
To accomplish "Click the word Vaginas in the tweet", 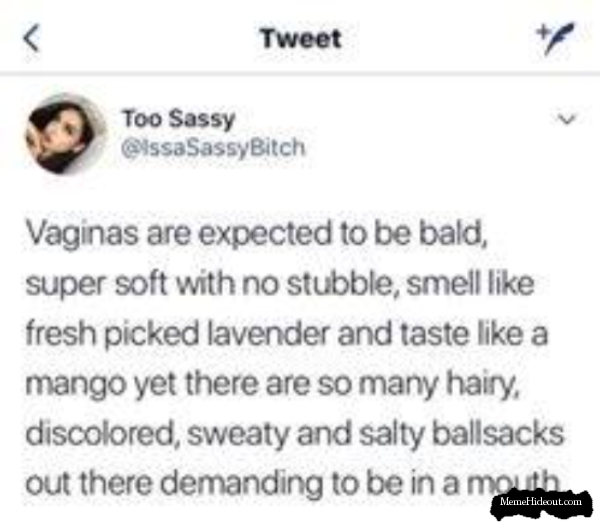I will click(82, 234).
